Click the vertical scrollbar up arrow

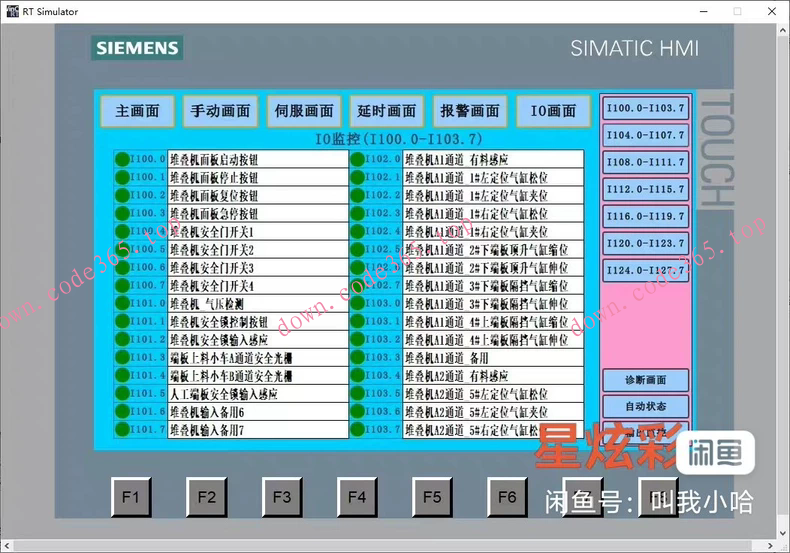point(783,30)
